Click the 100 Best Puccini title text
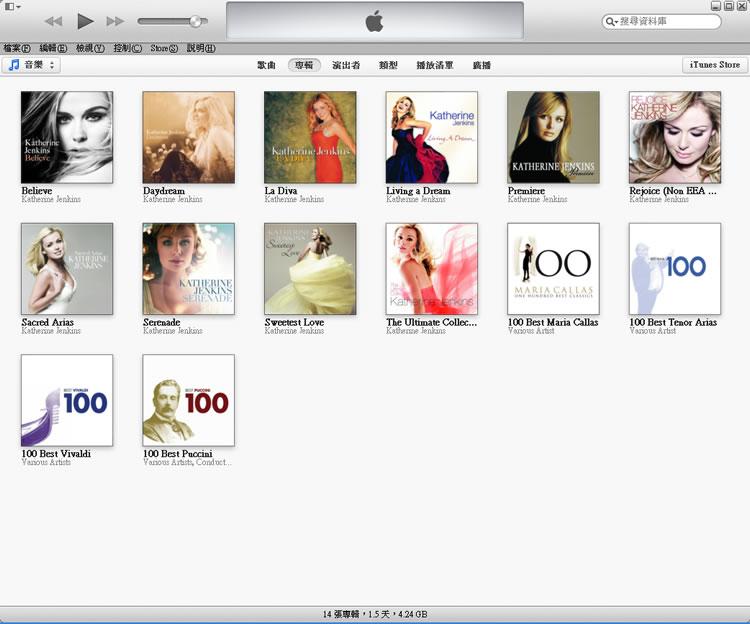The width and height of the screenshot is (750, 624). 177,453
